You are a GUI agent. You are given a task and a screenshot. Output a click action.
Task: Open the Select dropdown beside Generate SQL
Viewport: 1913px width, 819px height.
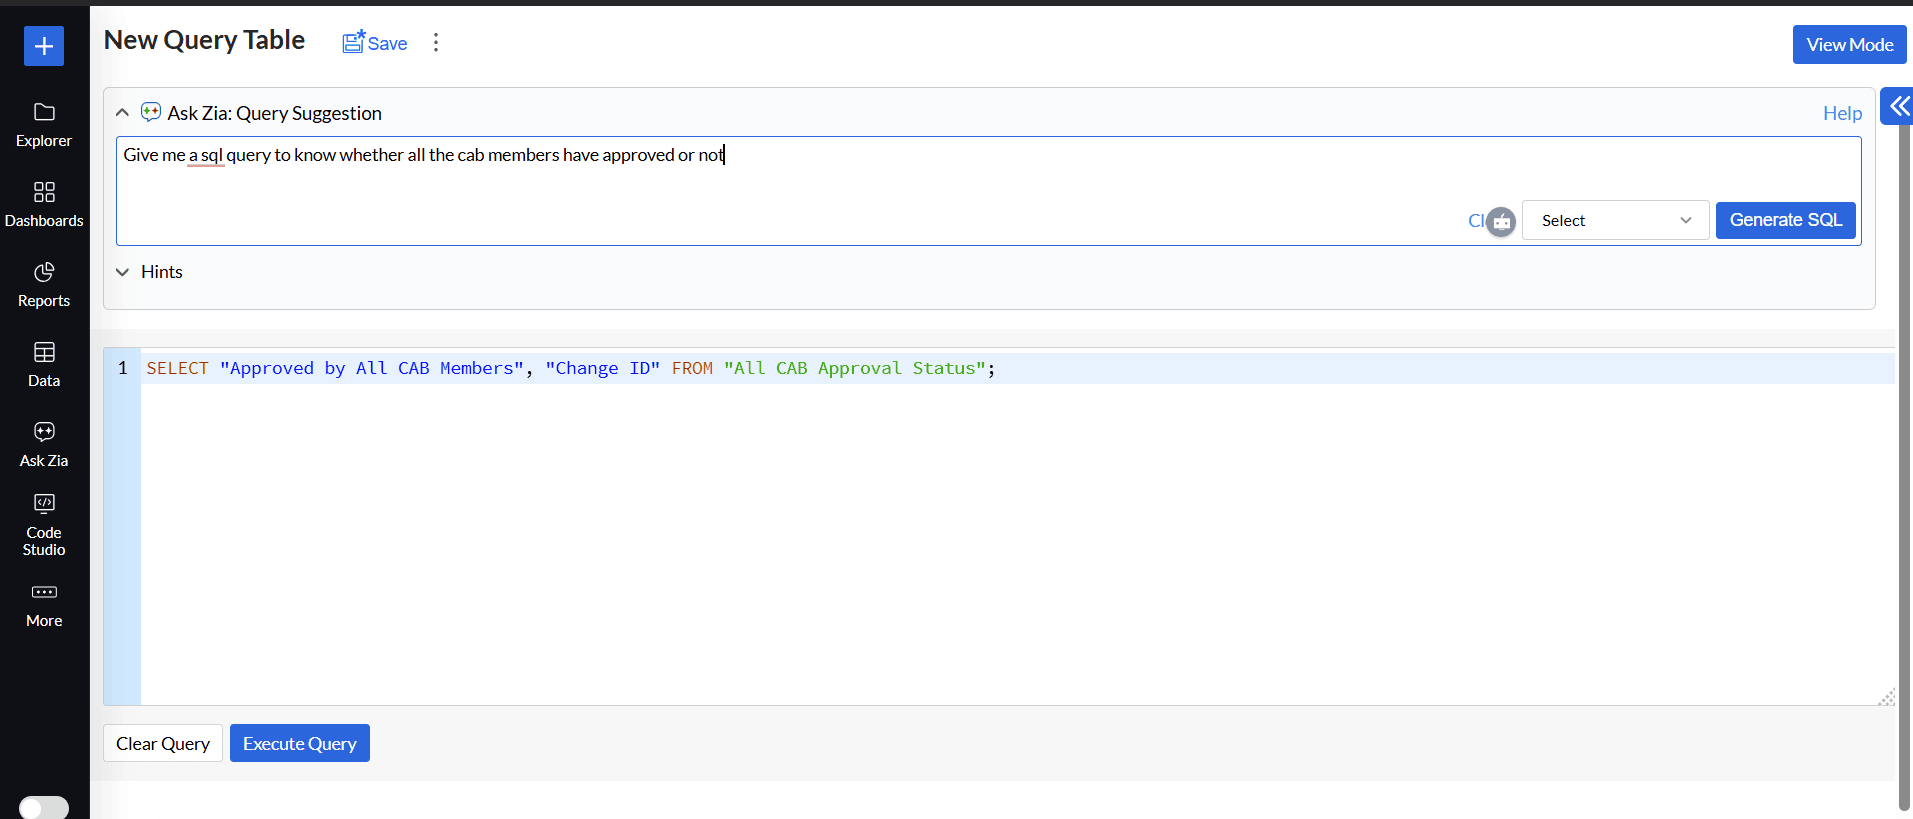click(x=1614, y=221)
